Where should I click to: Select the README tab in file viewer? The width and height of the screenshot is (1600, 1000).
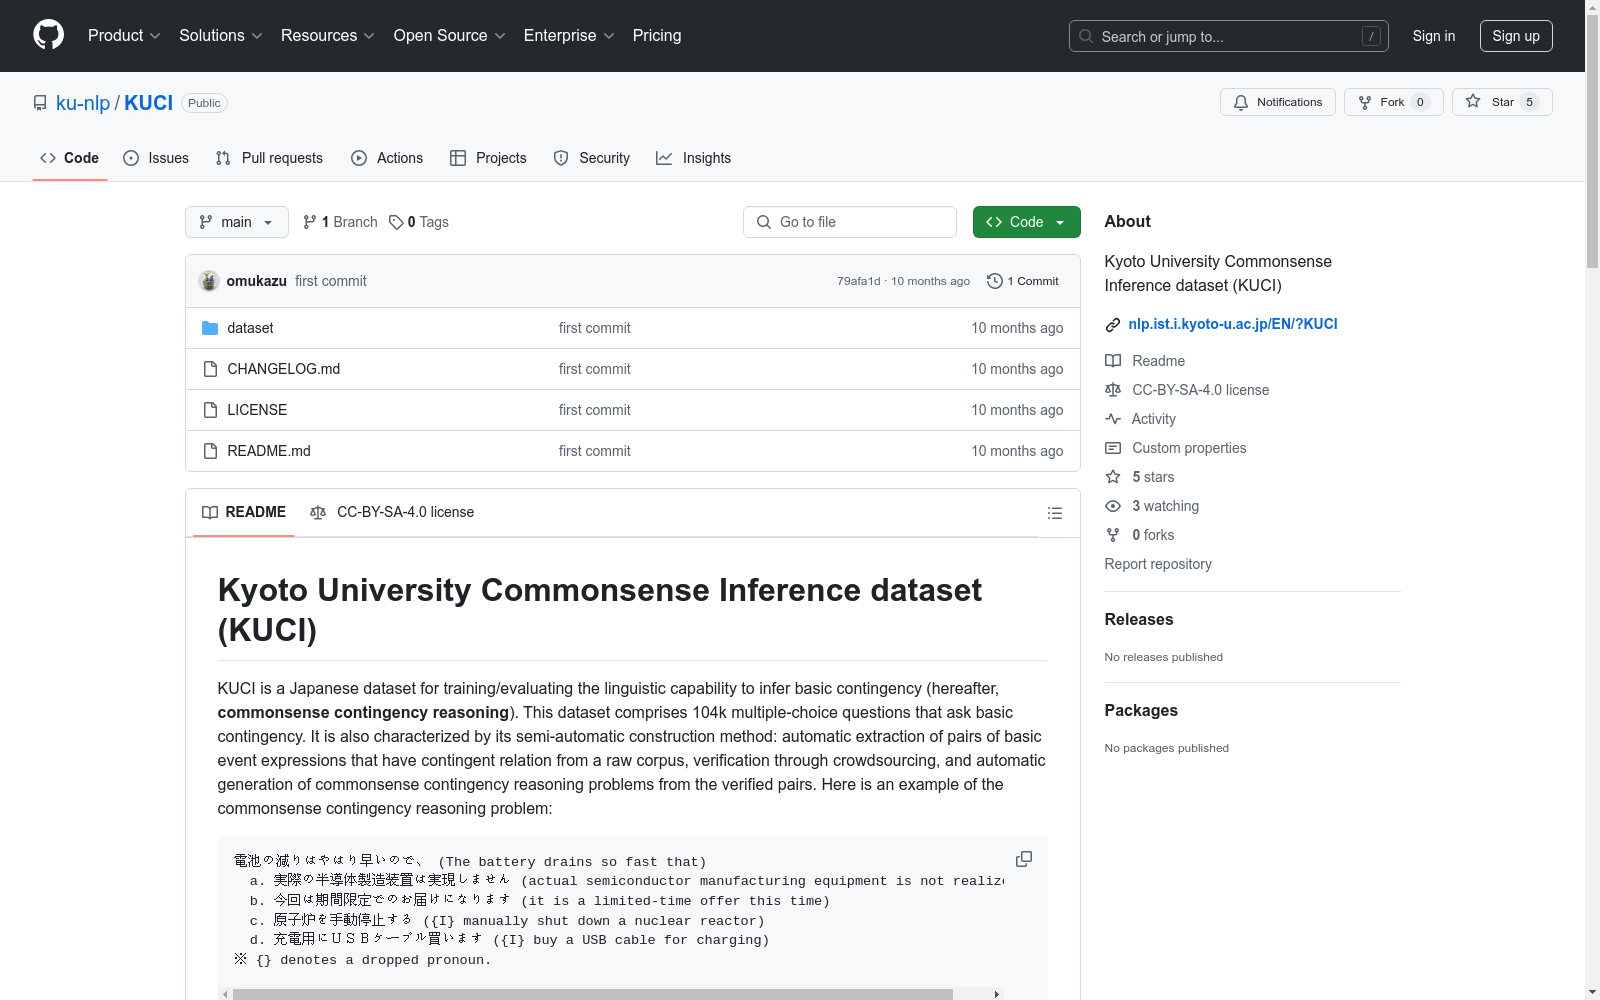244,512
